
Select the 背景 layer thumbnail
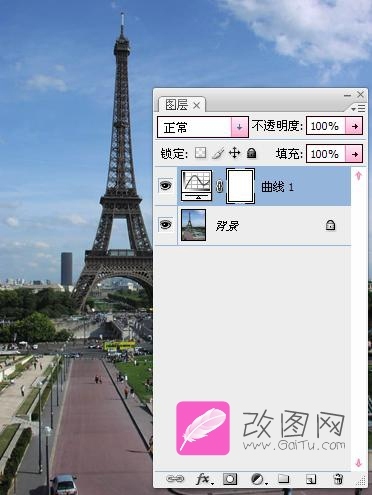point(193,225)
